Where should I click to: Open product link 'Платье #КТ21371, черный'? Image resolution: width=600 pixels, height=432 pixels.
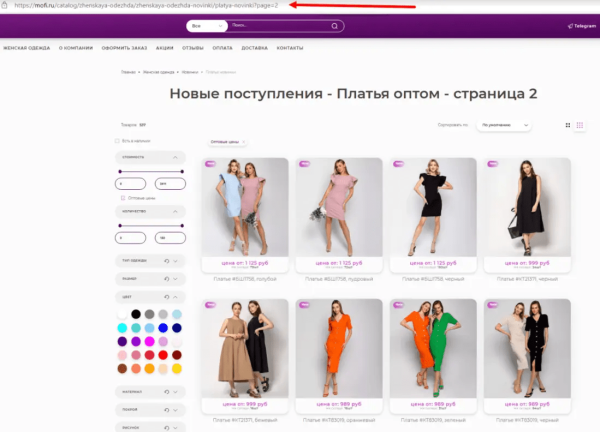tap(527, 279)
